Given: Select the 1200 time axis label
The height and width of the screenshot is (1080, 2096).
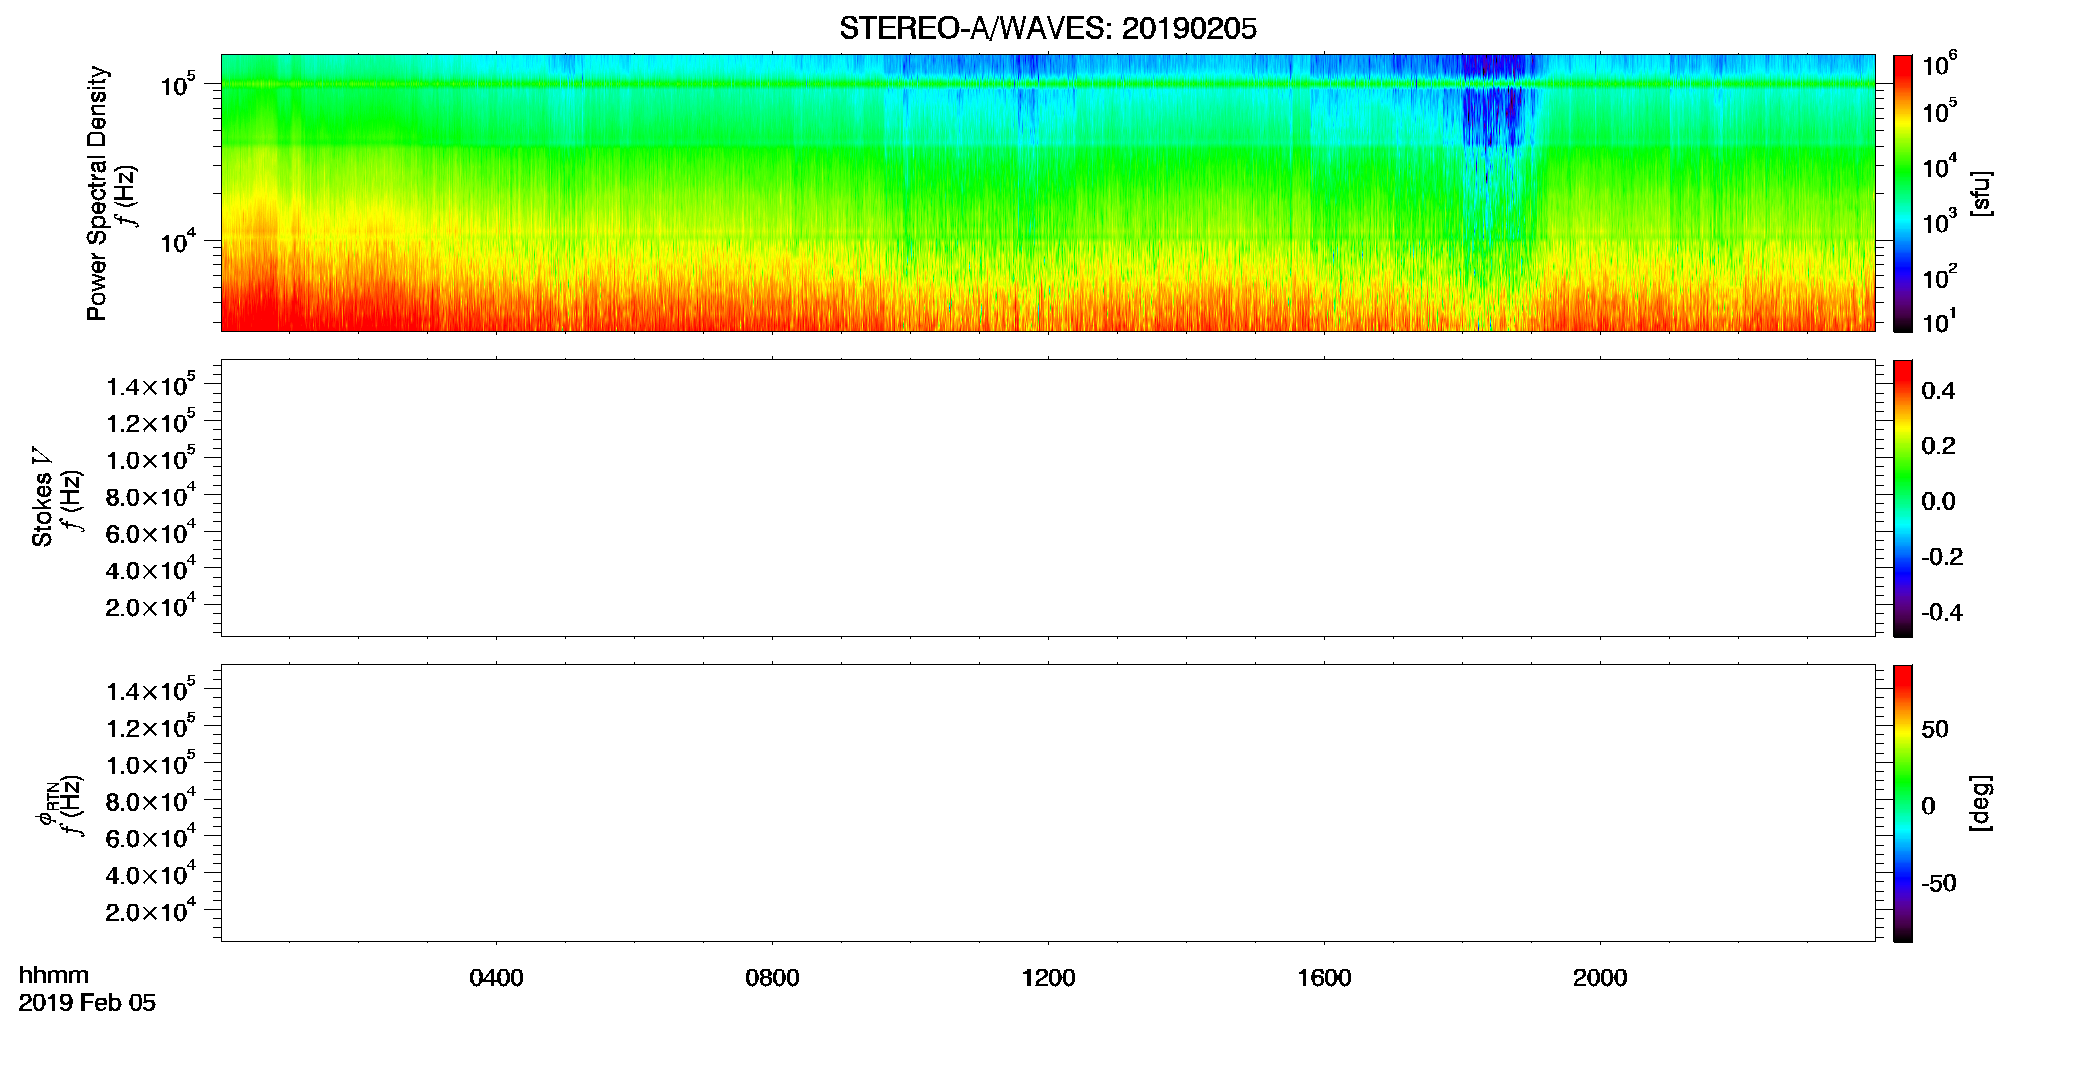Looking at the screenshot, I should click(x=1048, y=977).
